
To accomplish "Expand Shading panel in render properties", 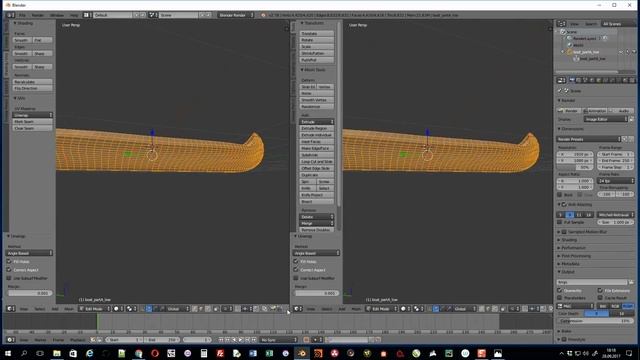I will point(569,240).
